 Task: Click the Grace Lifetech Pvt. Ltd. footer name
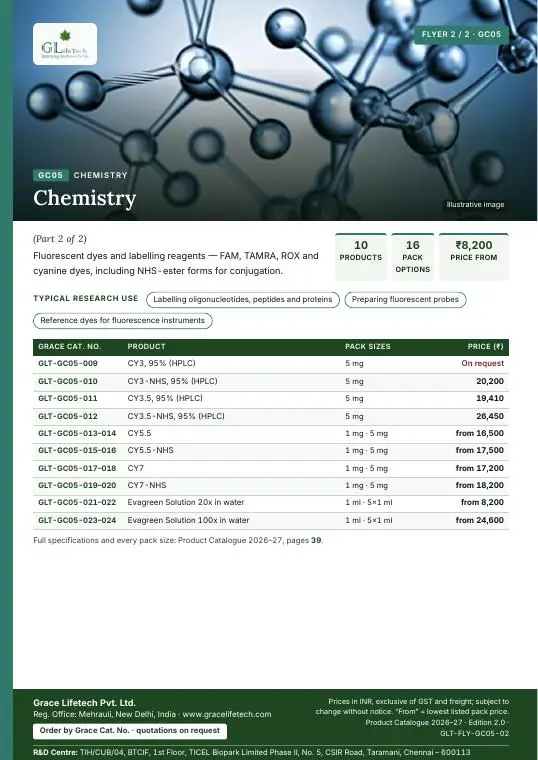click(84, 703)
